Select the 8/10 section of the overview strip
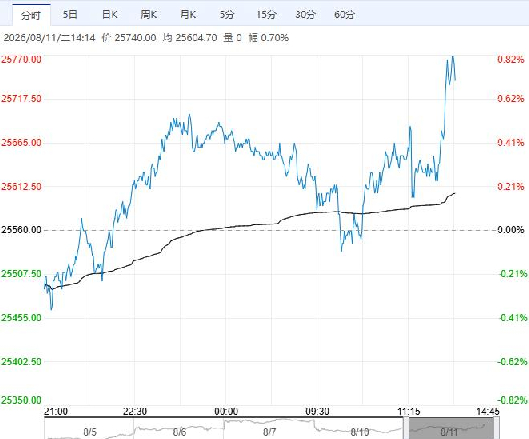This screenshot has width=529, height=439. pos(360,432)
